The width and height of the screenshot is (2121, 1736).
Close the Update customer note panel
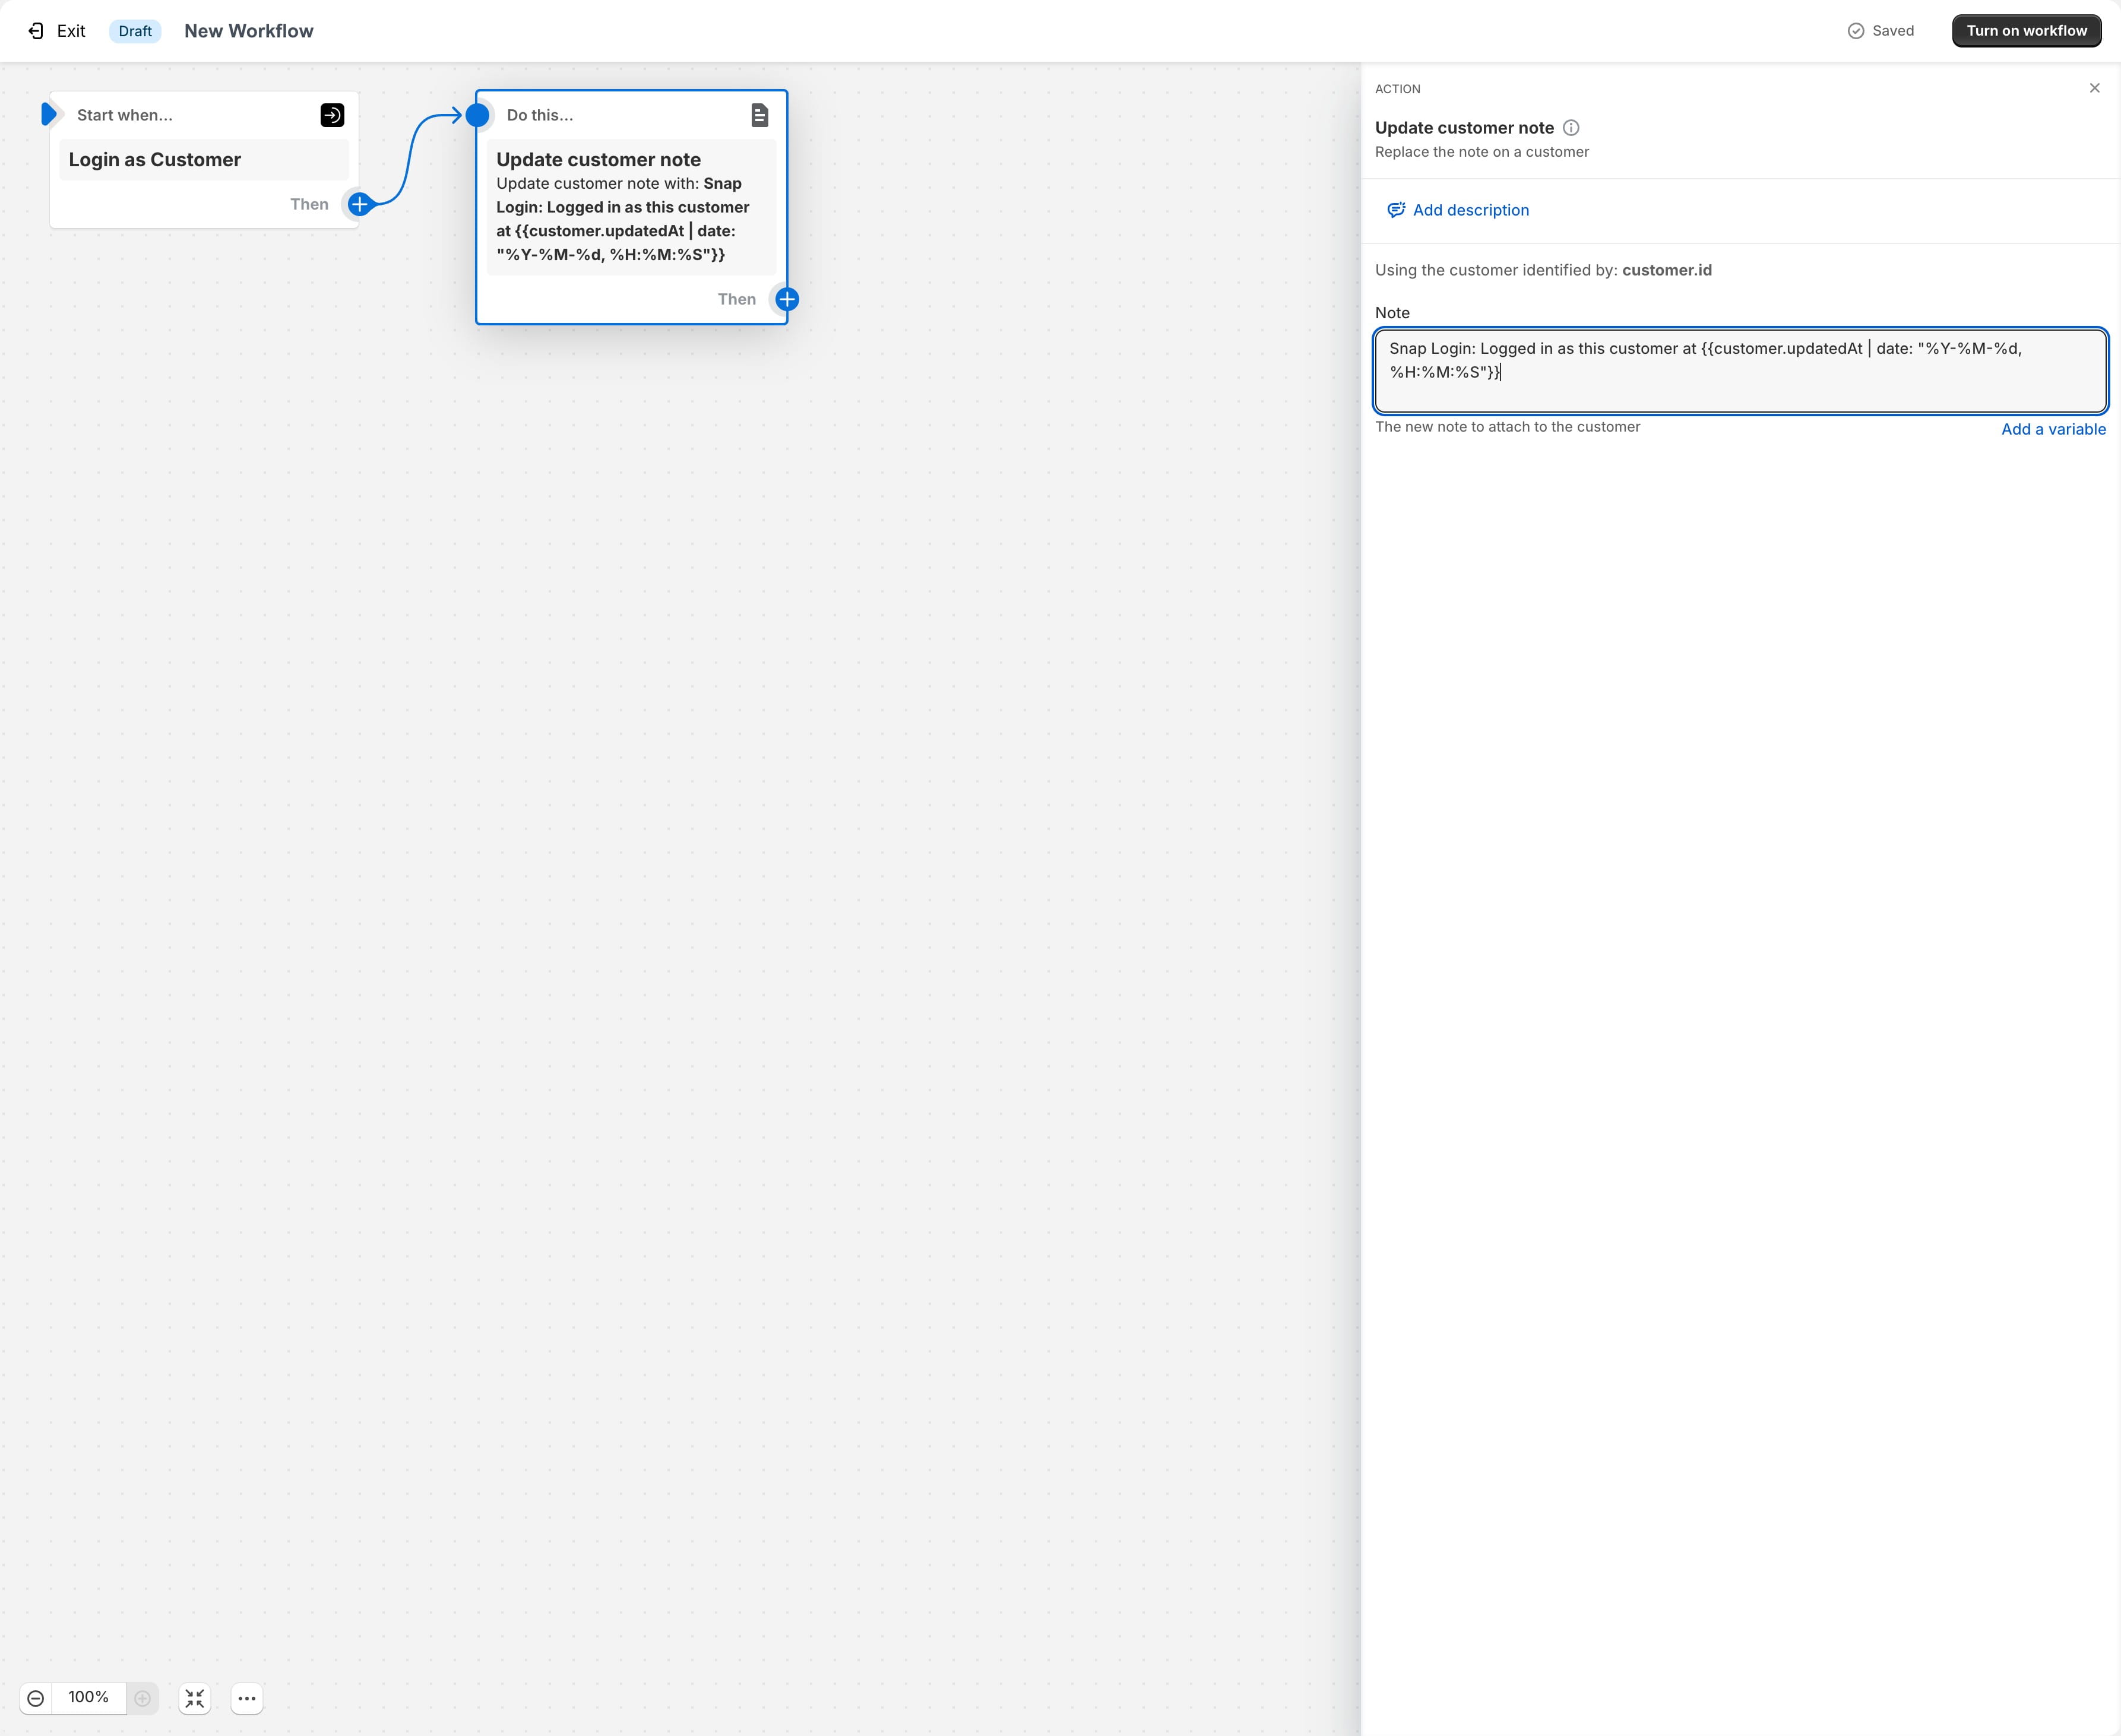coord(2095,87)
